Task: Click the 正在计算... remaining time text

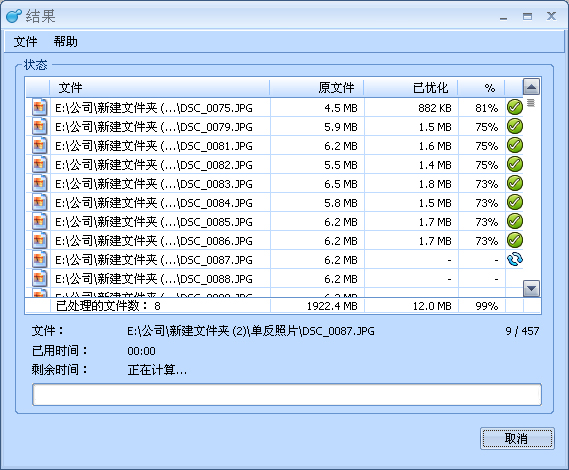Action: click(x=157, y=370)
